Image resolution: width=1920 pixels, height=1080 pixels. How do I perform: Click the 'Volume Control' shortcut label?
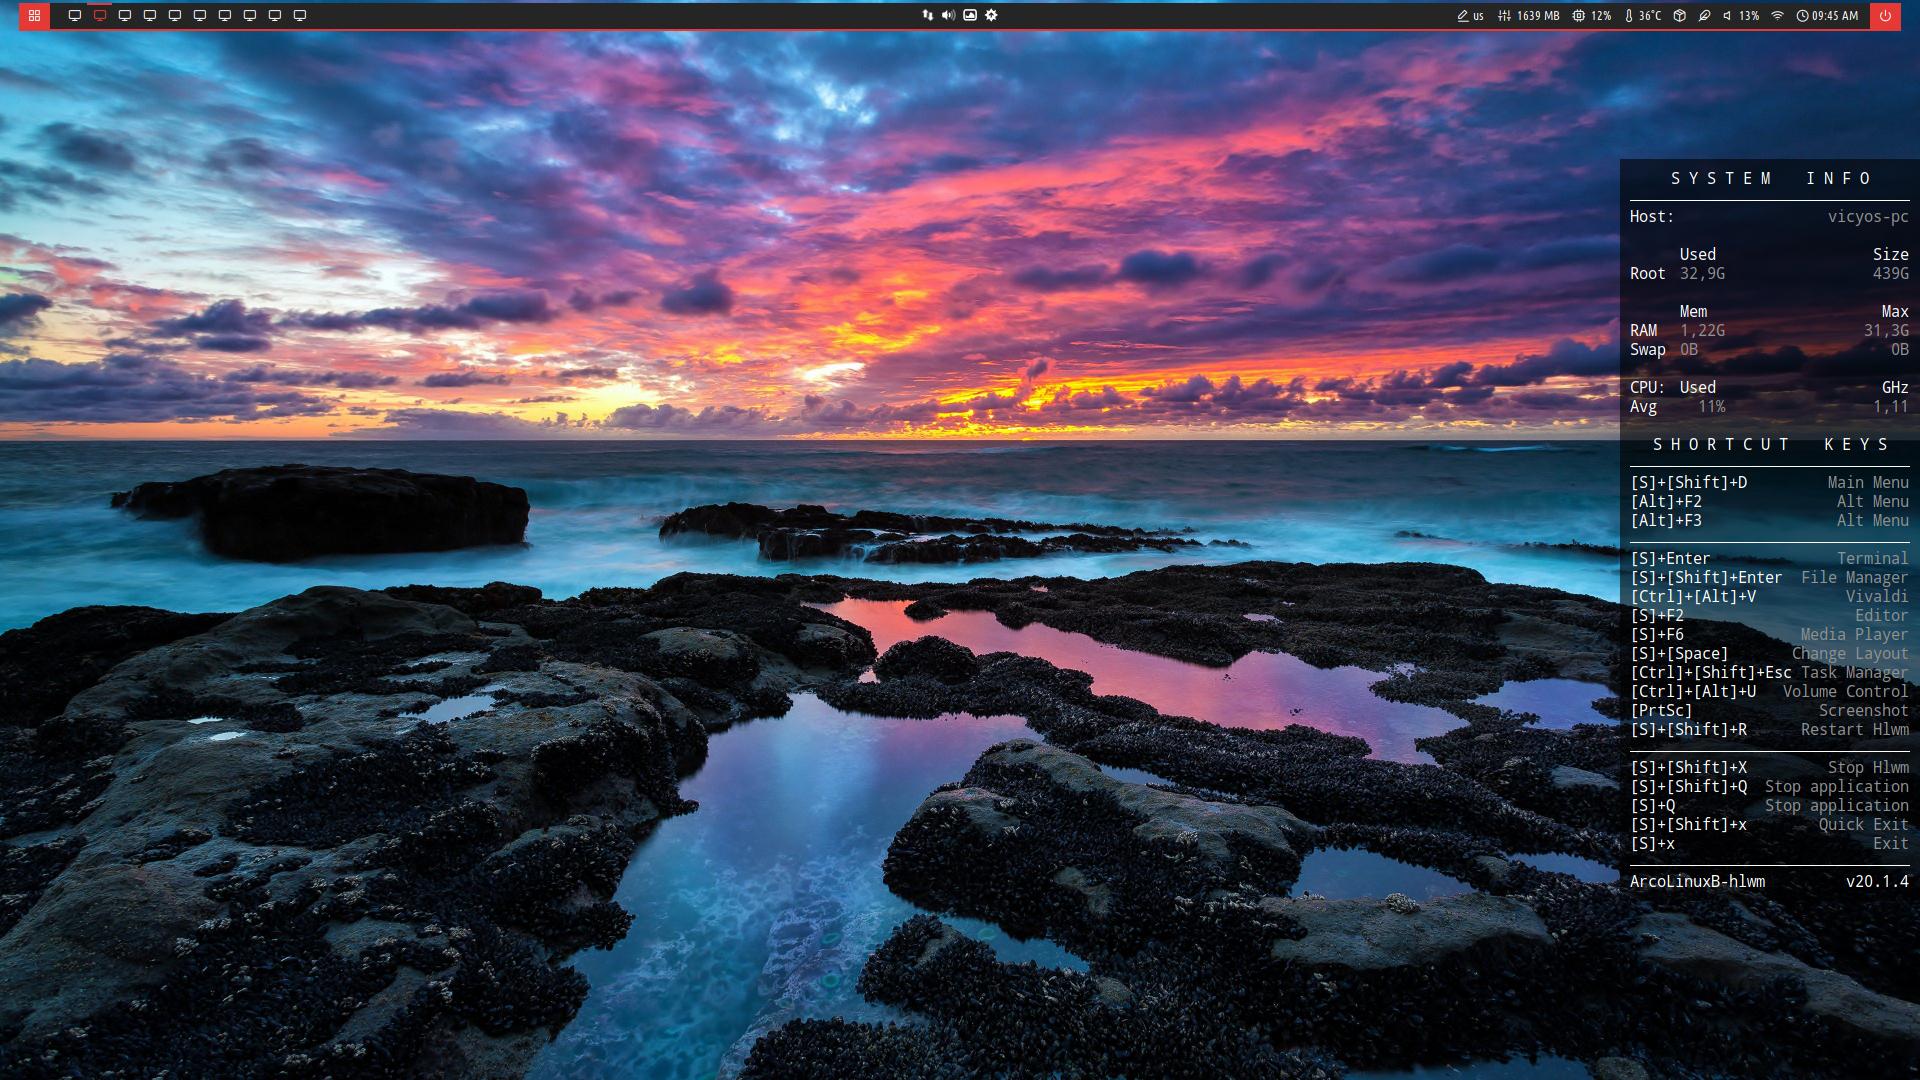point(1845,691)
